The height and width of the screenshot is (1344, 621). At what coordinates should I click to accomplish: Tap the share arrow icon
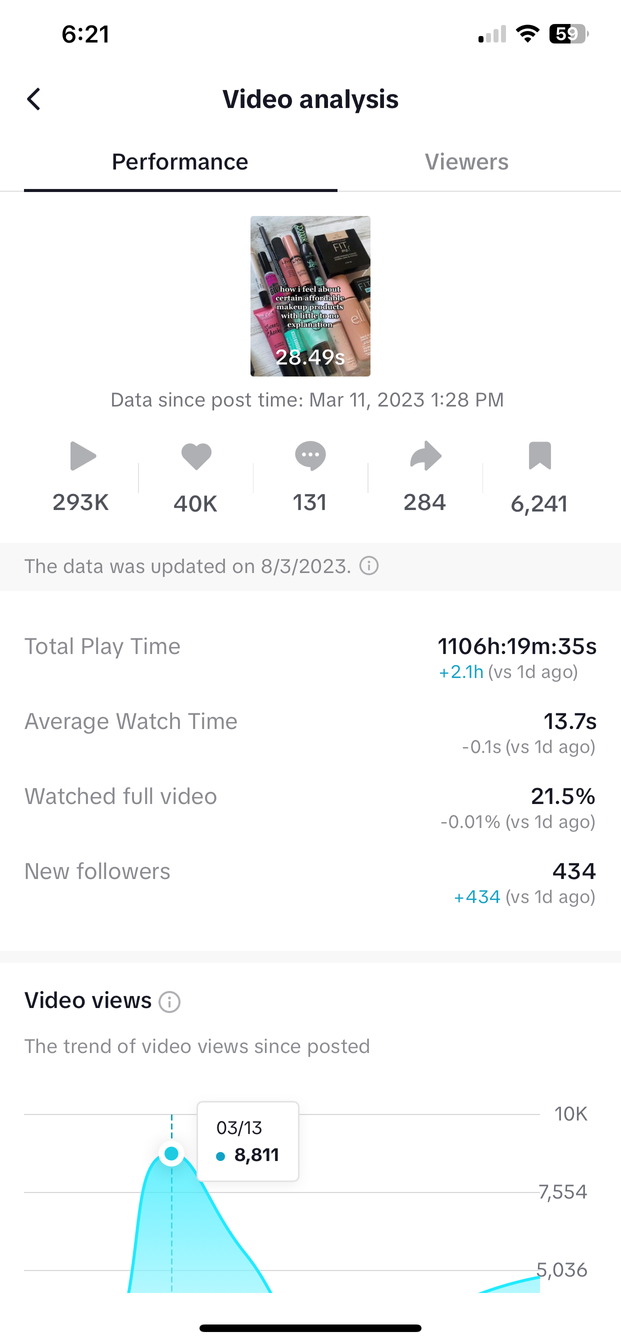tap(425, 457)
